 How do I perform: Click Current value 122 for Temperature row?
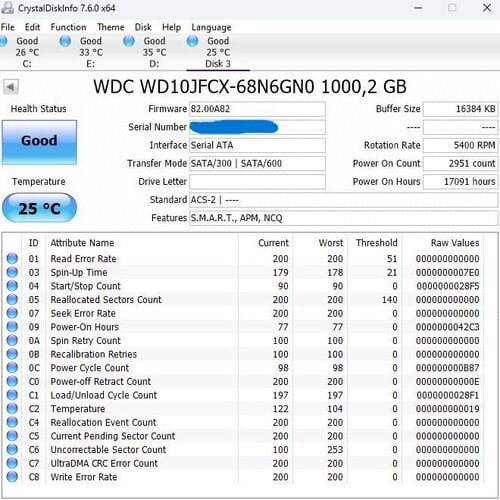(280, 409)
